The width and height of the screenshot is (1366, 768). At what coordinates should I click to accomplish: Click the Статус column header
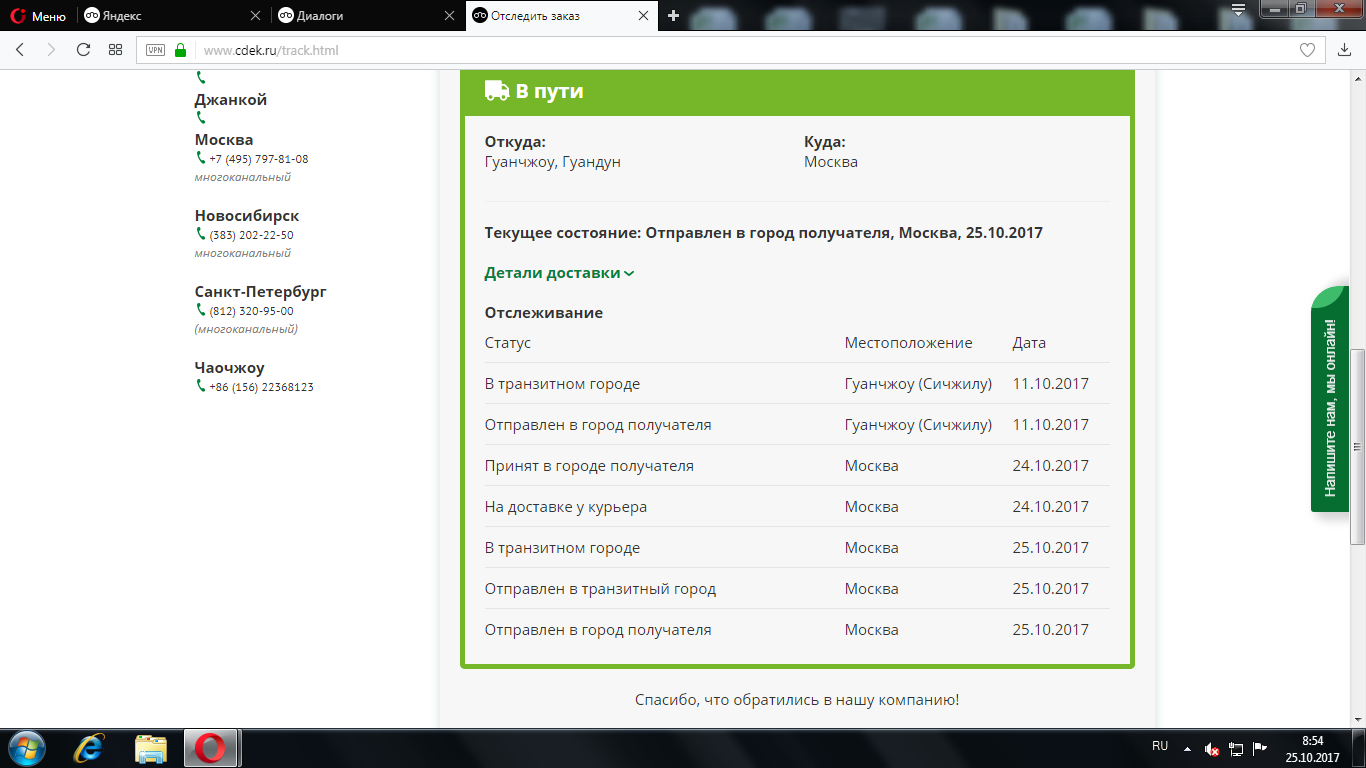coord(508,343)
